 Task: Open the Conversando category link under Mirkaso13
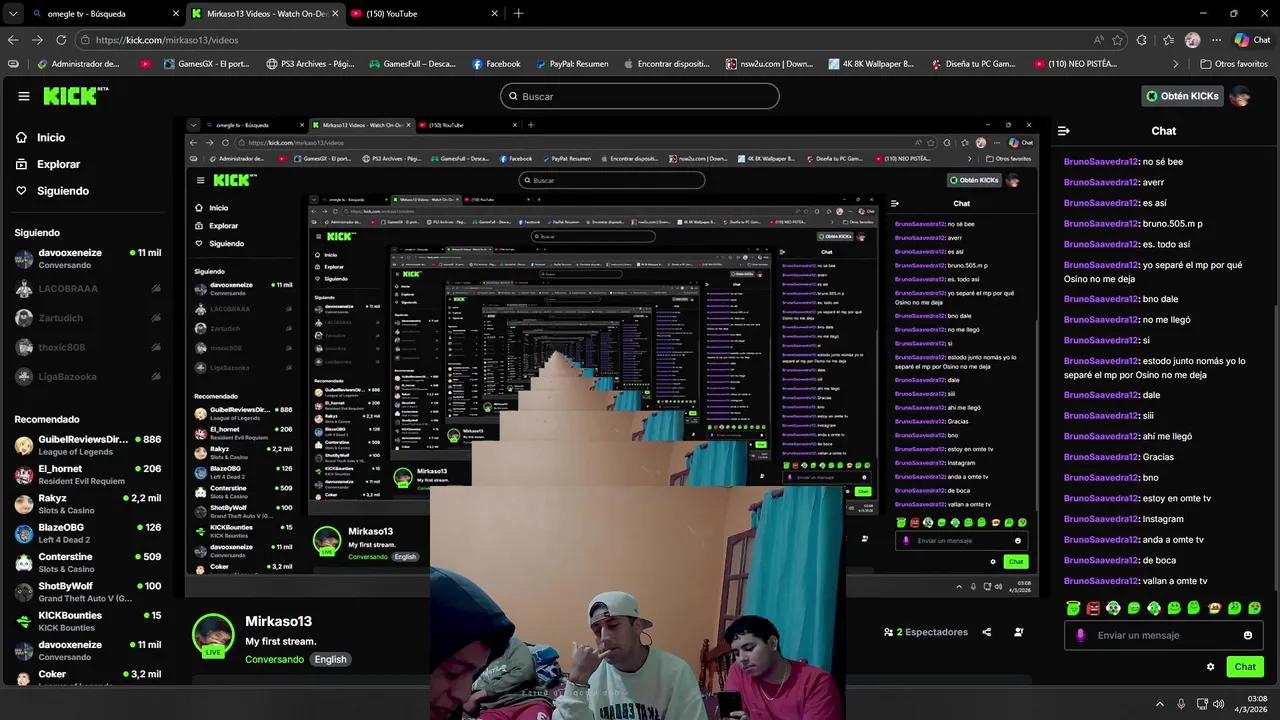(274, 659)
